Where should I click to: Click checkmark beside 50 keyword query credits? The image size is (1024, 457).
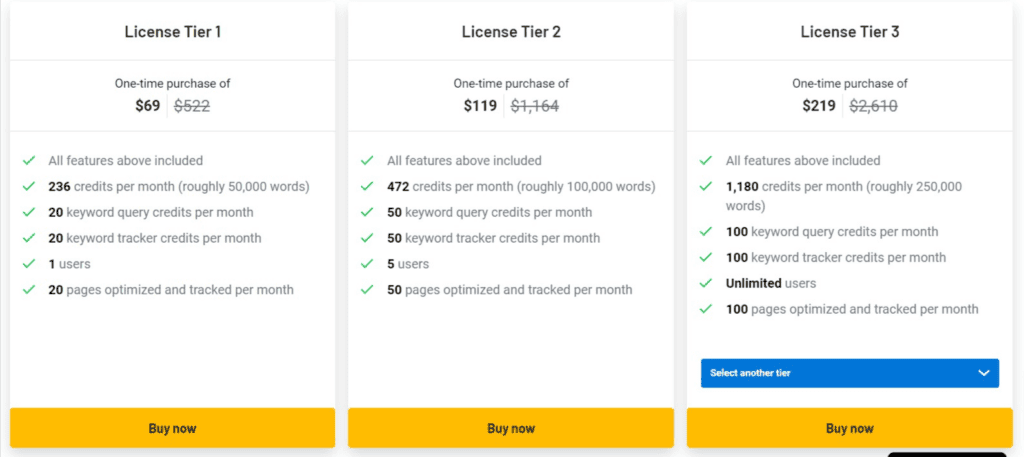[368, 212]
